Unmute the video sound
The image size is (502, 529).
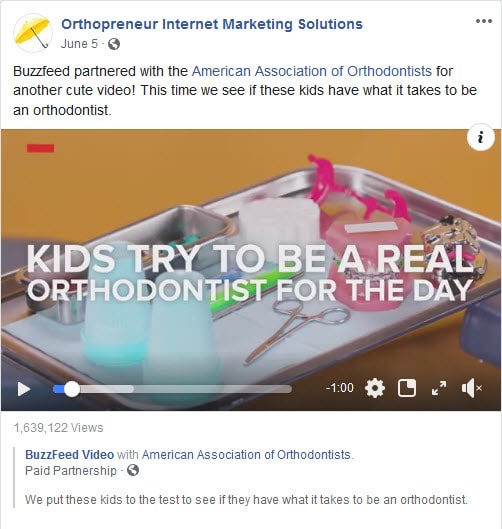pyautogui.click(x=472, y=388)
